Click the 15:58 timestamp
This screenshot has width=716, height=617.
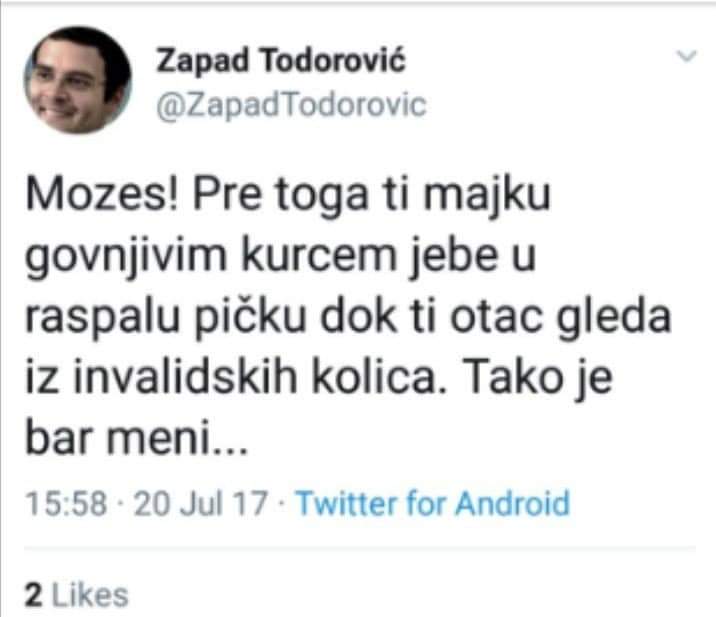(66, 503)
